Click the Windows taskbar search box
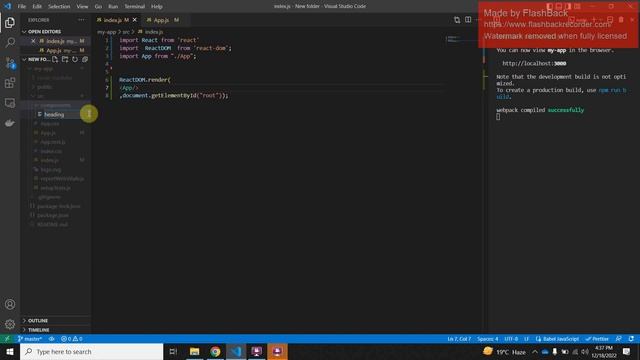640x360 pixels. [x=91, y=352]
